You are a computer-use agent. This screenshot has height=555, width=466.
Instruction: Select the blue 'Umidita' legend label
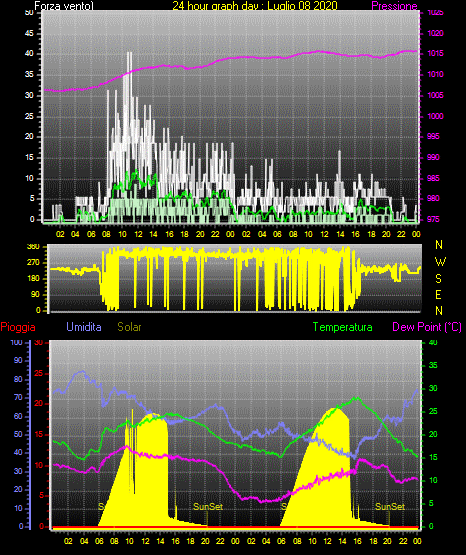click(84, 327)
